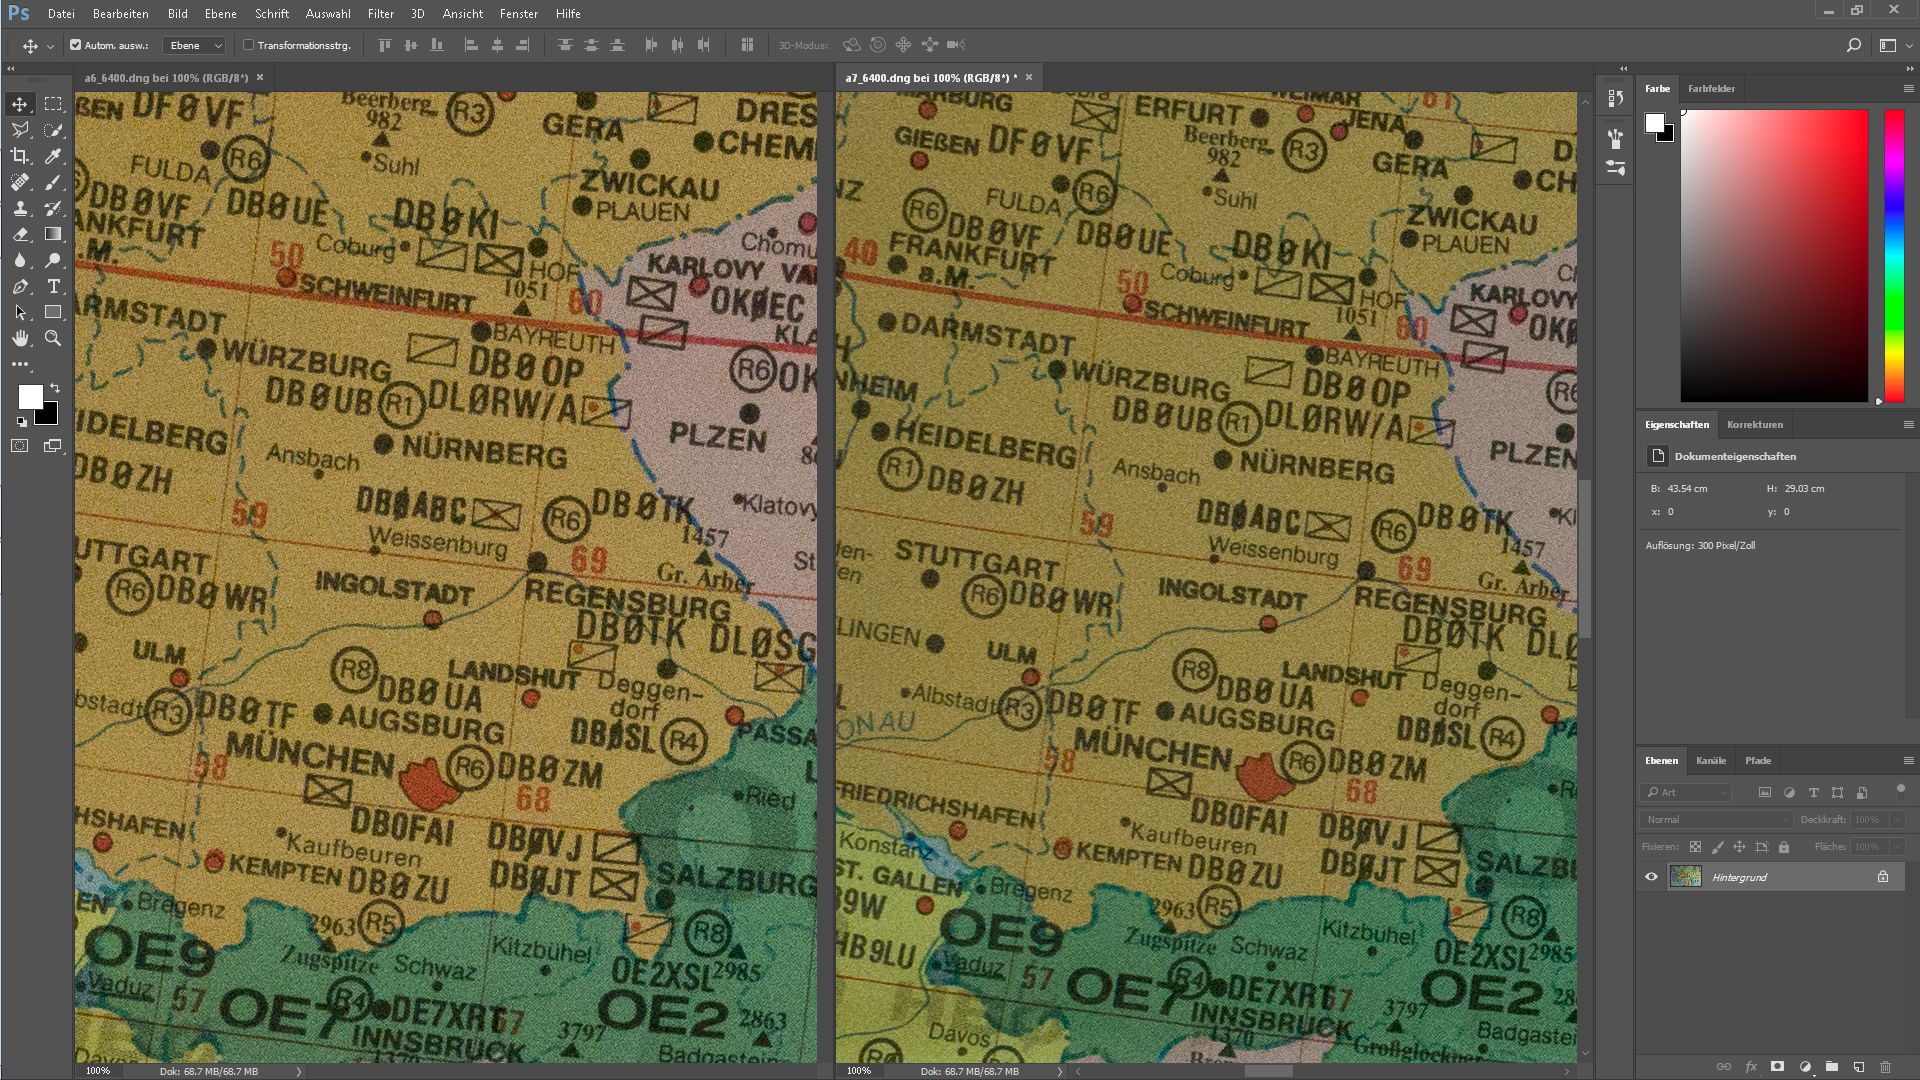Choose the Spot Healing Brush tool
Image resolution: width=1920 pixels, height=1080 pixels.
coord(20,182)
